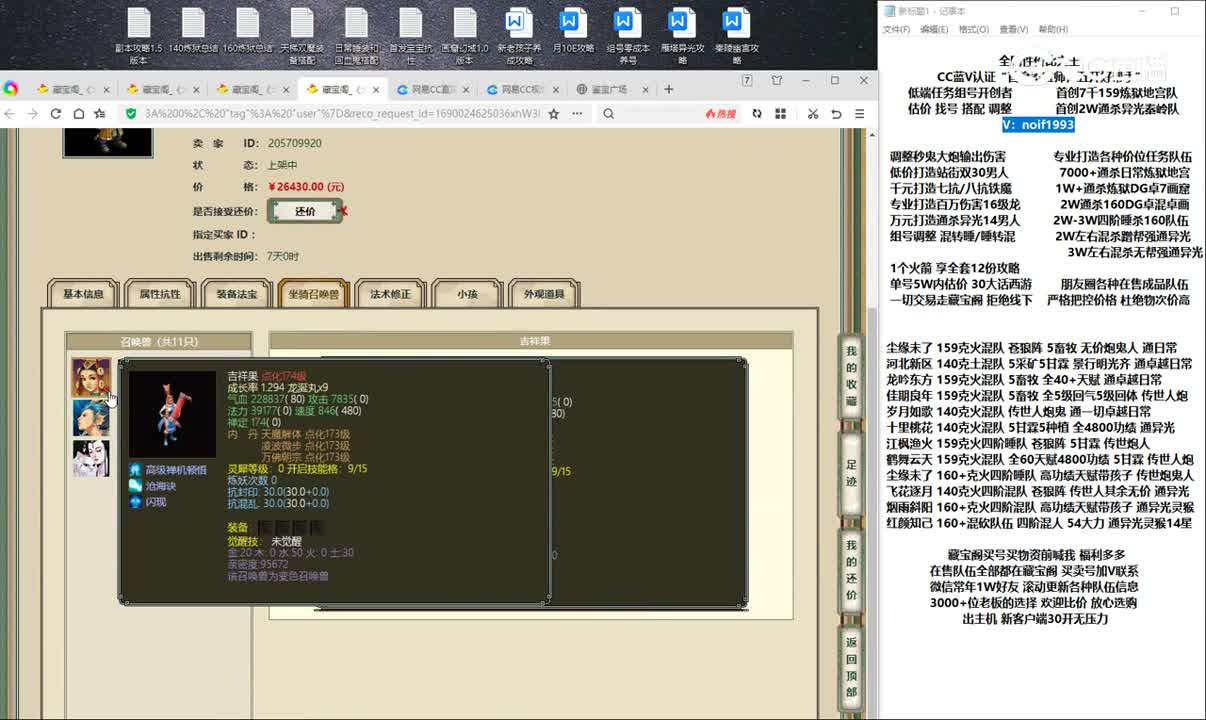The width and height of the screenshot is (1206, 720).
Task: Open the 热搜 hot search
Action: coord(720,114)
